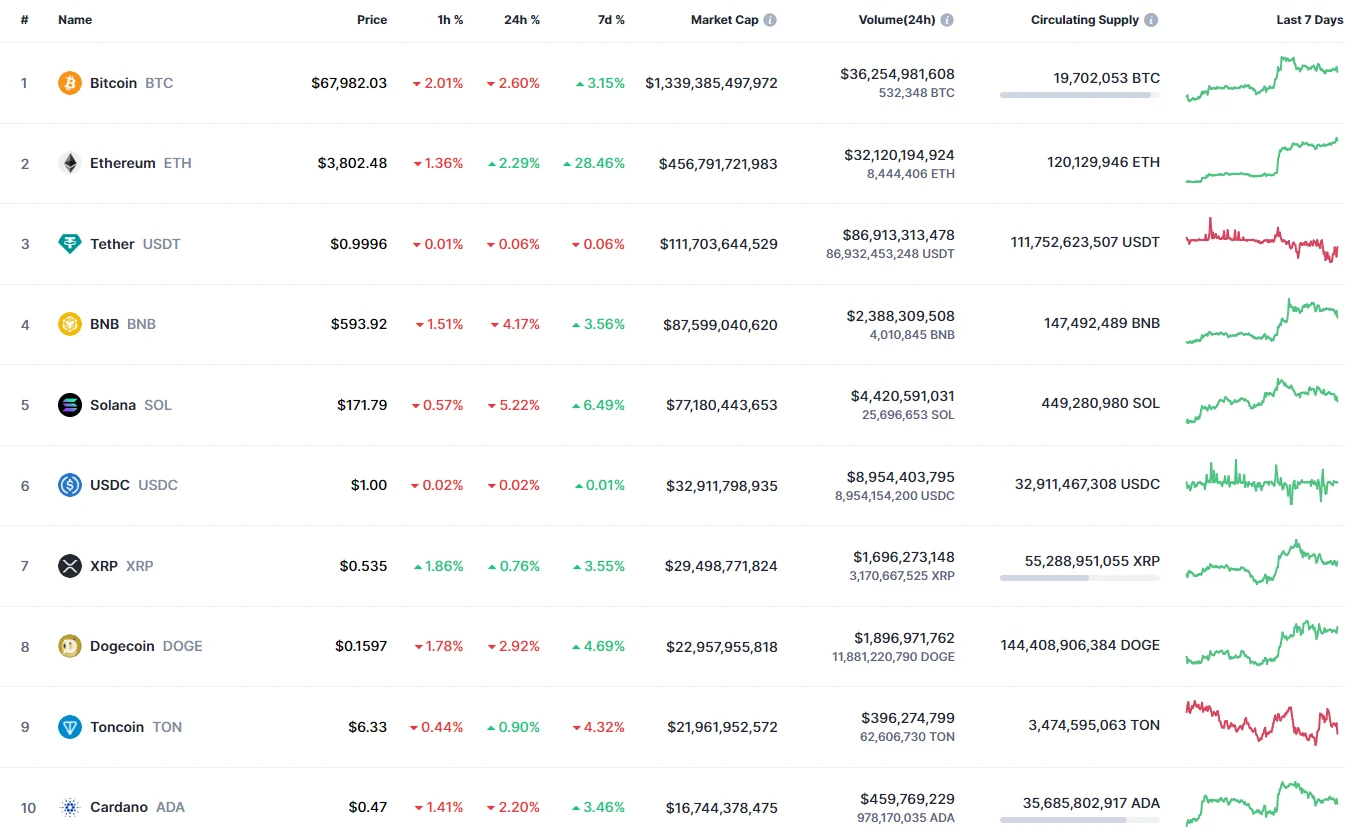Sort the table by Price column

click(372, 20)
